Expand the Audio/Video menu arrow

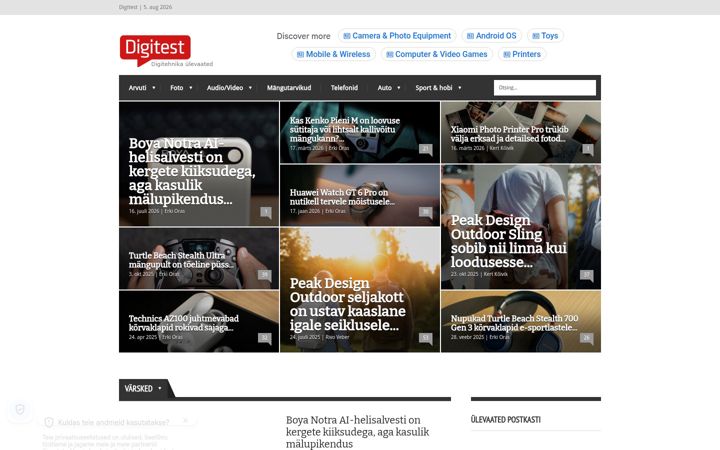[250, 88]
